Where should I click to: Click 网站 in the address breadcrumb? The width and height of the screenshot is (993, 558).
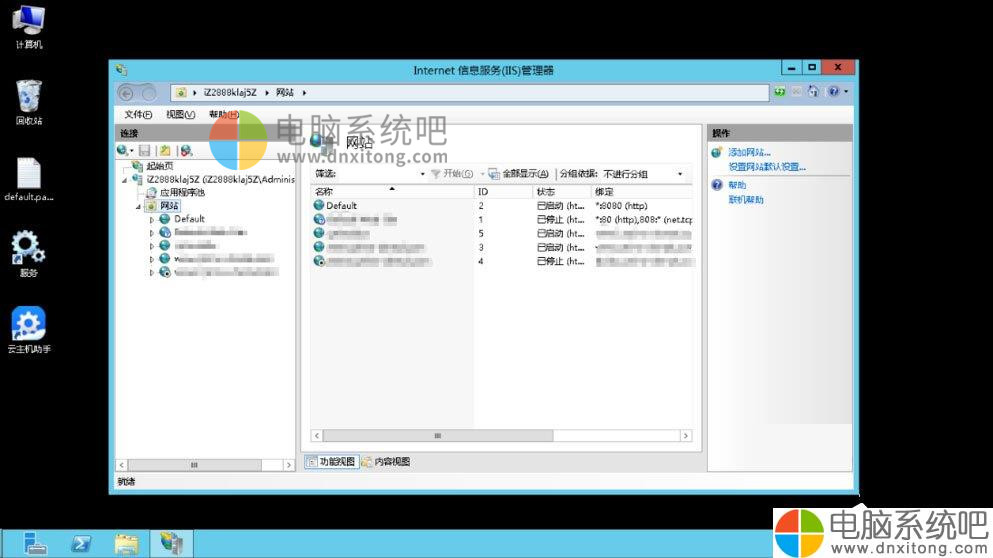click(285, 93)
